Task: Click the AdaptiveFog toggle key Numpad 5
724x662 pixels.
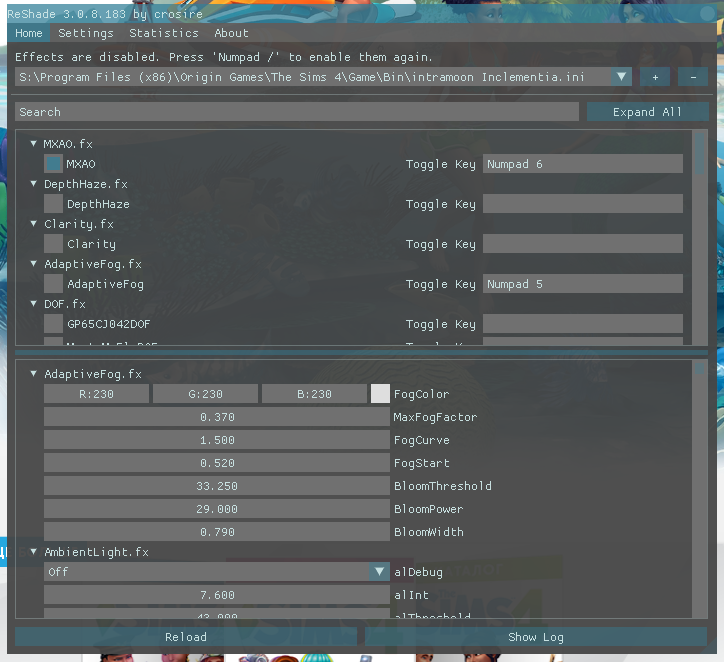Action: tap(583, 283)
